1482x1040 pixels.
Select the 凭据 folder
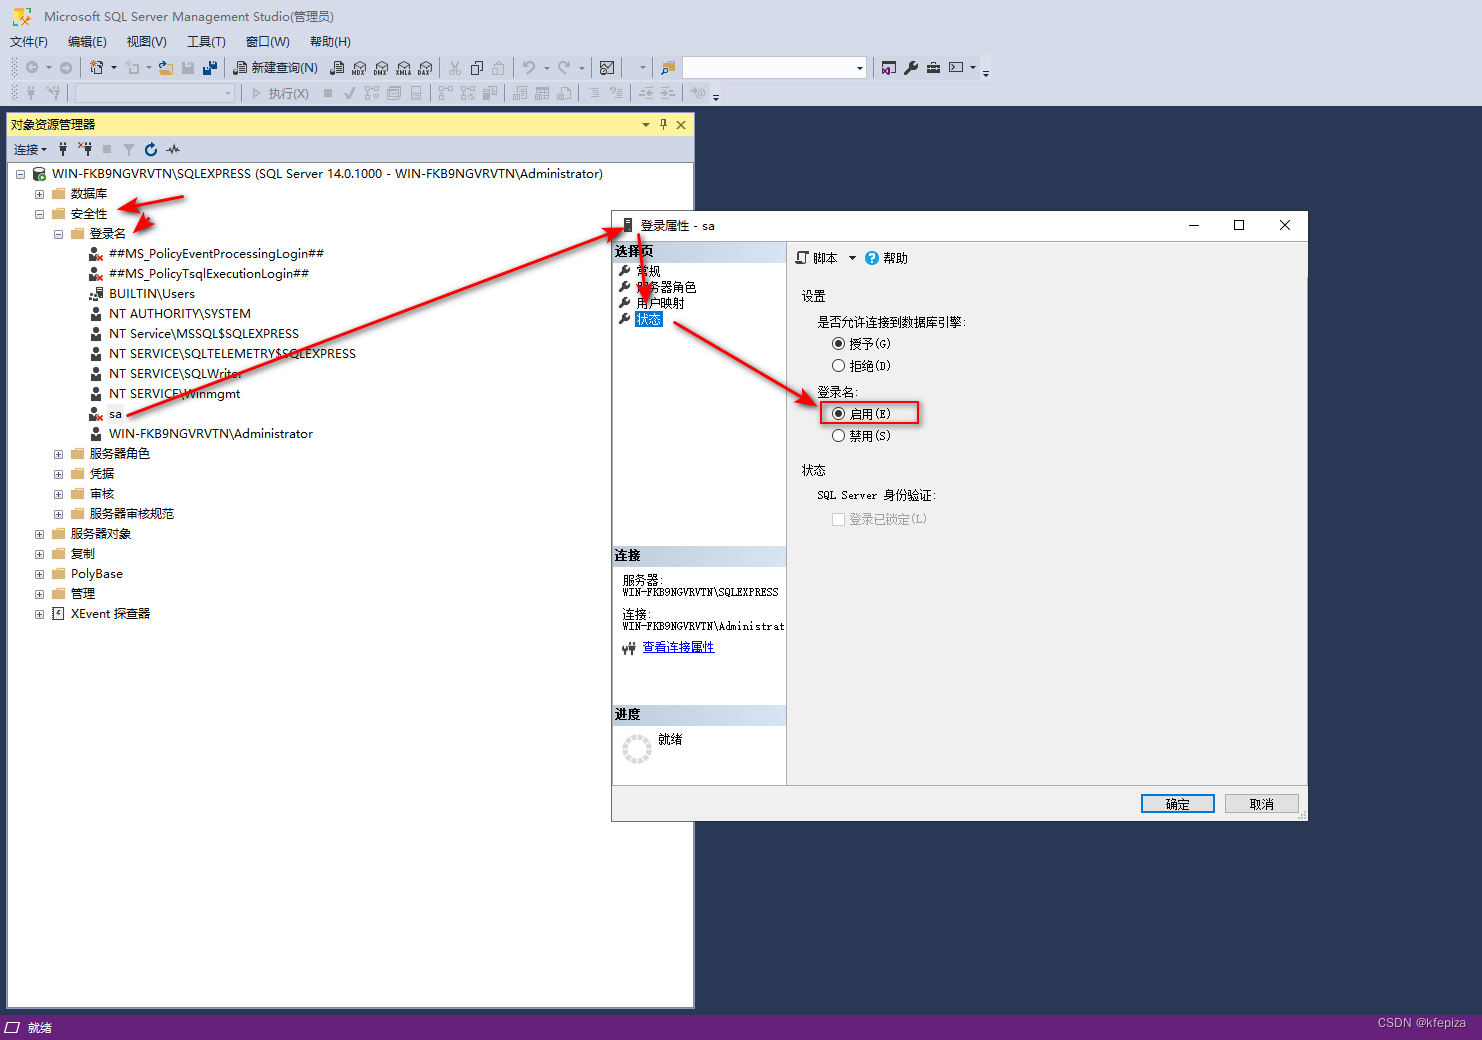102,474
